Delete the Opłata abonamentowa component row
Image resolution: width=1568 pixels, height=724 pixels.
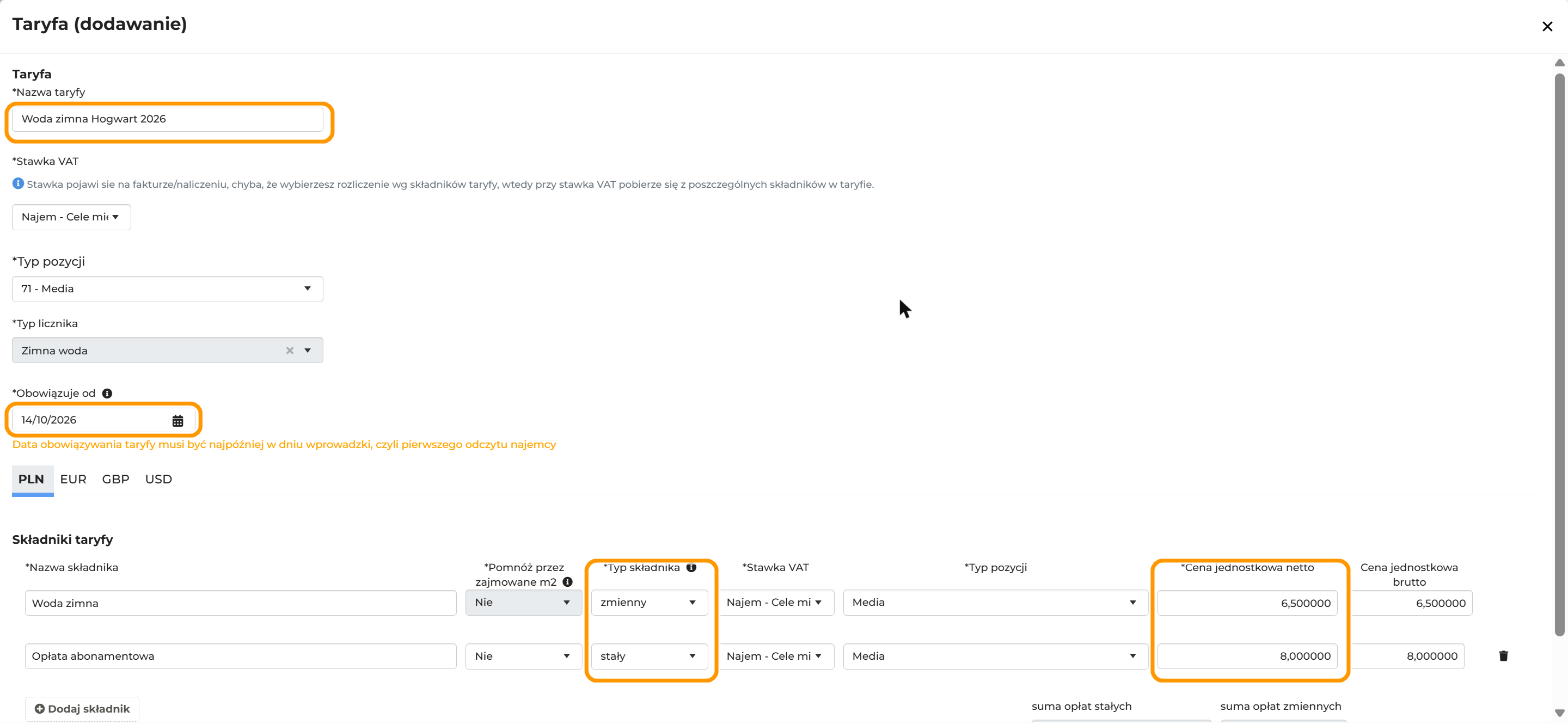coord(1503,656)
